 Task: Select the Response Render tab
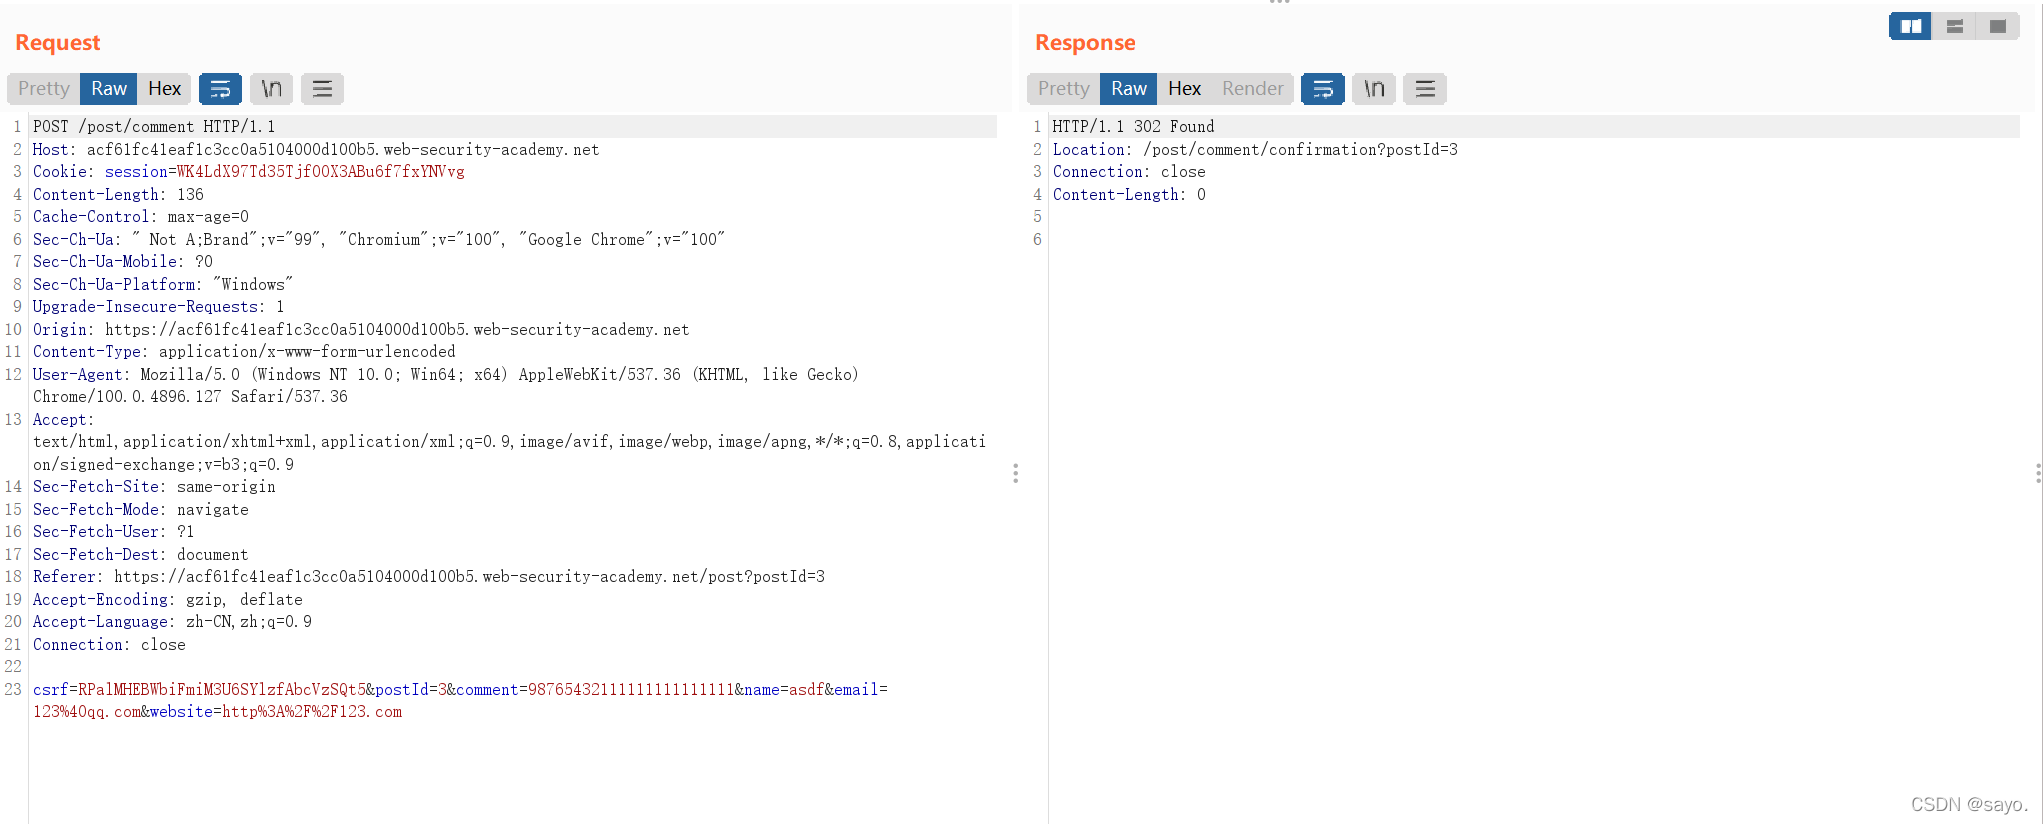tap(1252, 89)
